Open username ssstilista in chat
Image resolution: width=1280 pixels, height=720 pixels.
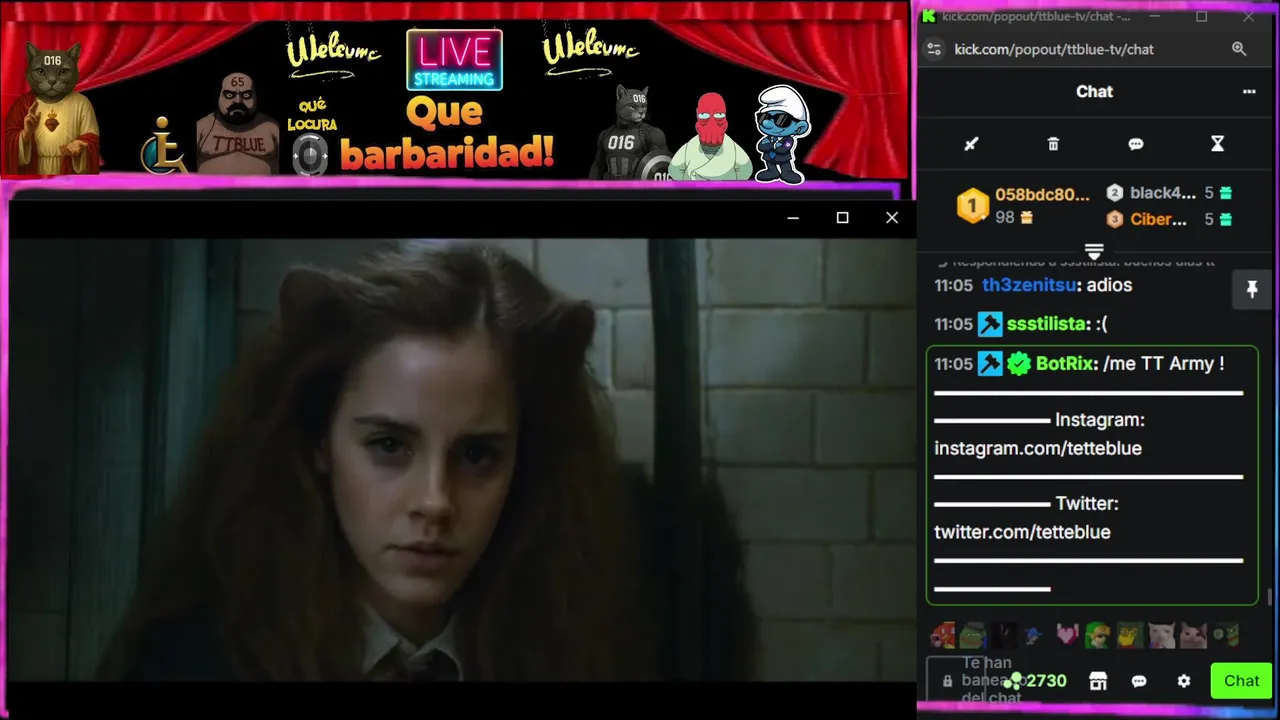[1047, 324]
